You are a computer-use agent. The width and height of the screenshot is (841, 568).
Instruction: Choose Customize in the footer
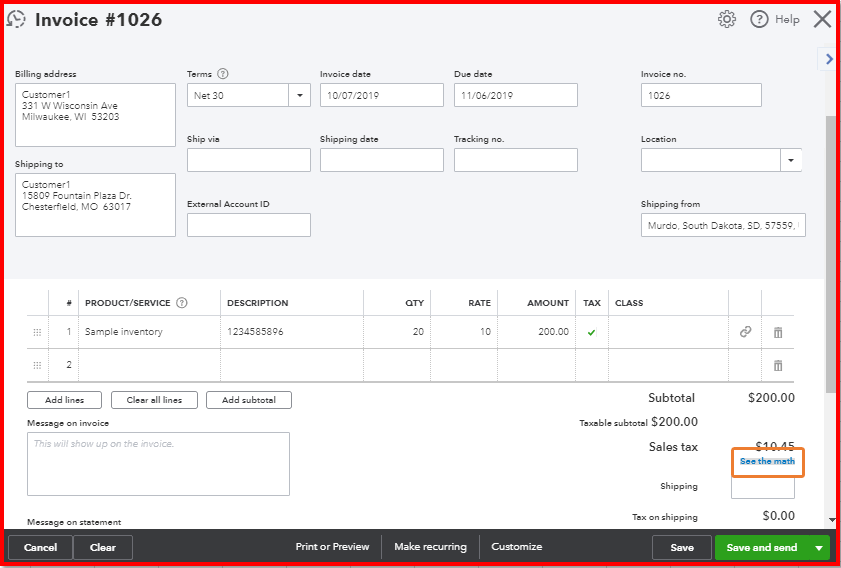coord(517,547)
